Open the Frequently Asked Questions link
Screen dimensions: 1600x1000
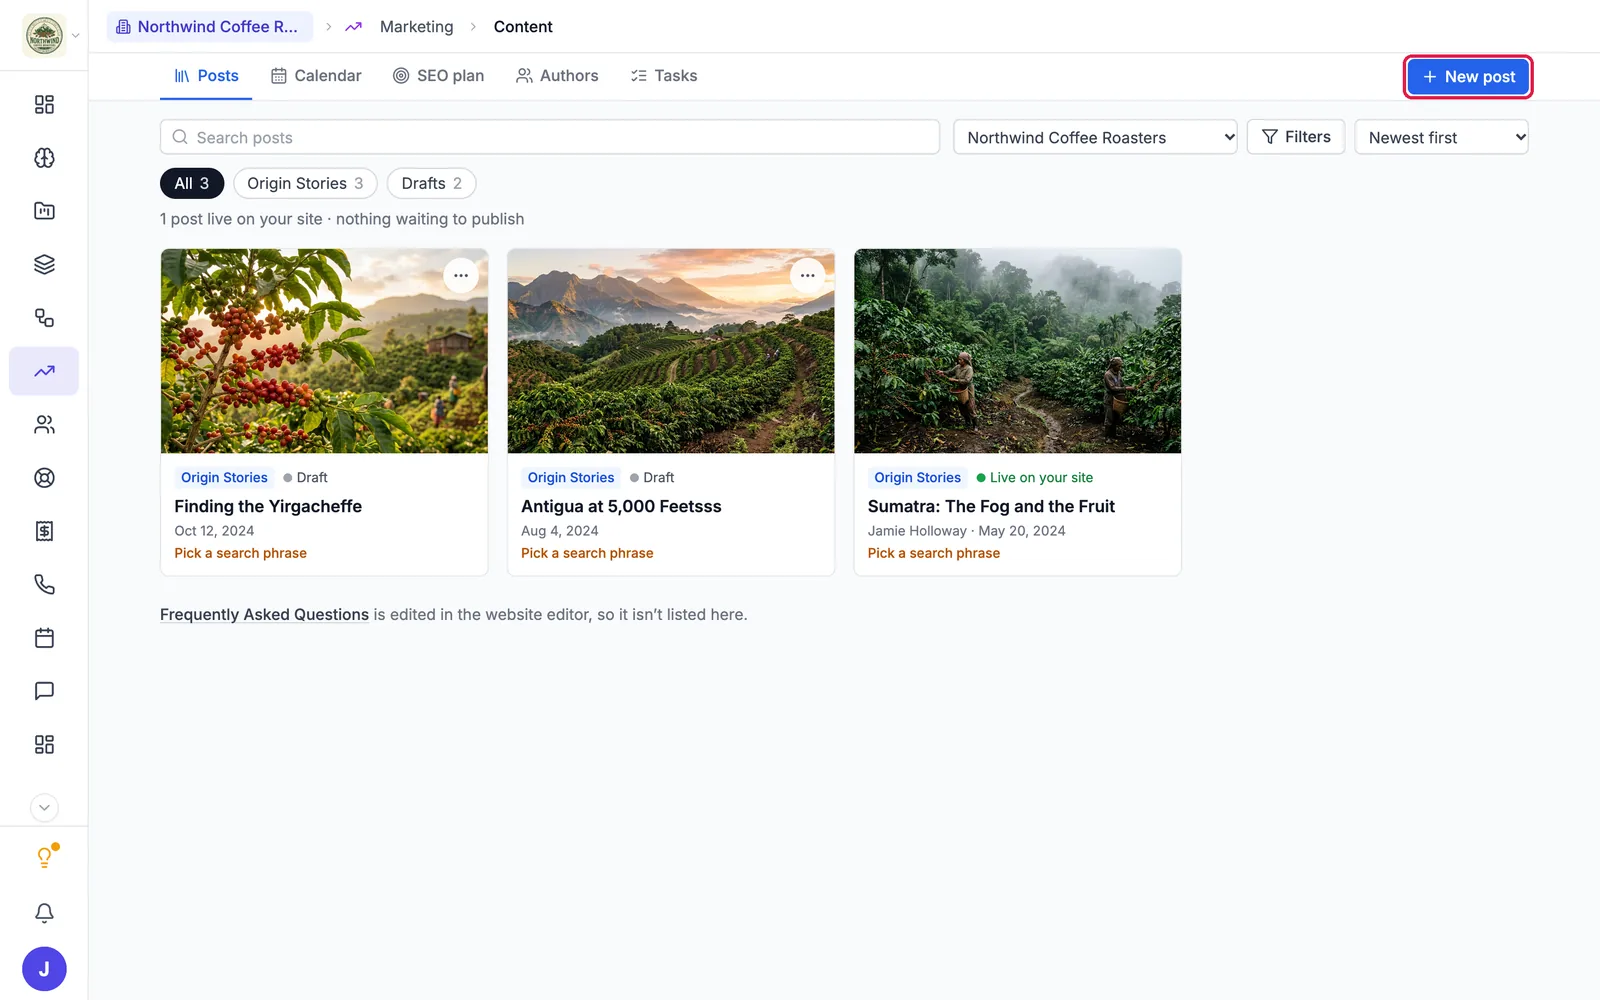point(264,614)
